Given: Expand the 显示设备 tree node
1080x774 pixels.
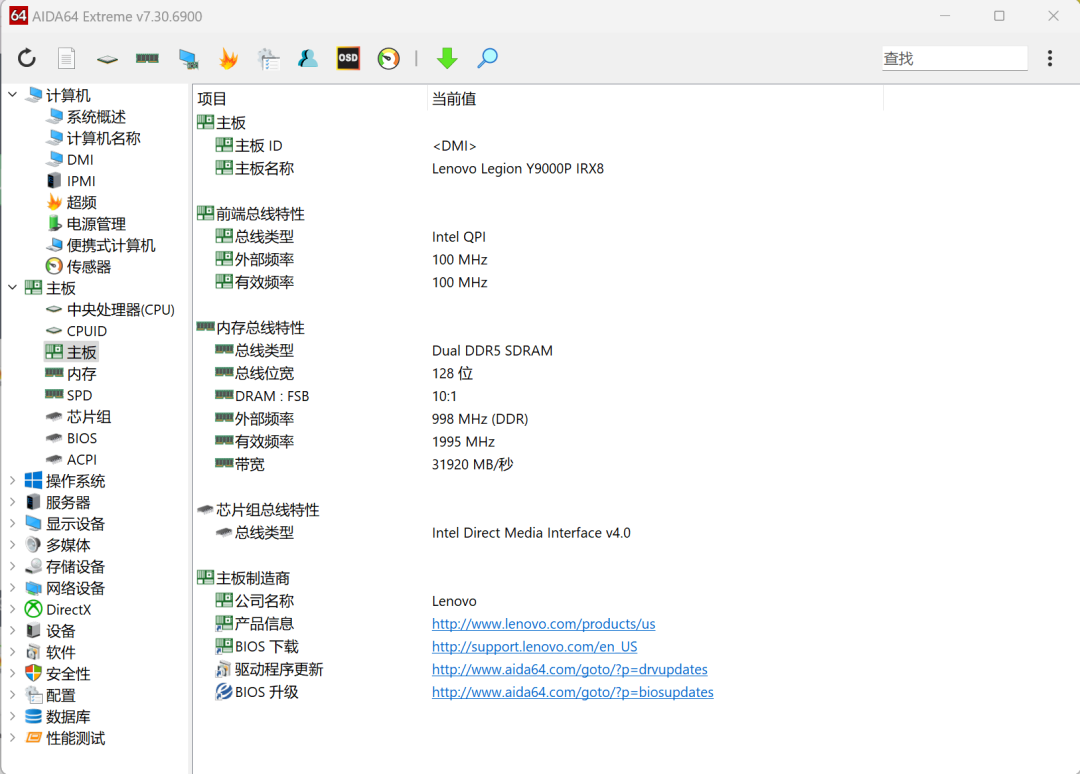Looking at the screenshot, I should point(12,523).
